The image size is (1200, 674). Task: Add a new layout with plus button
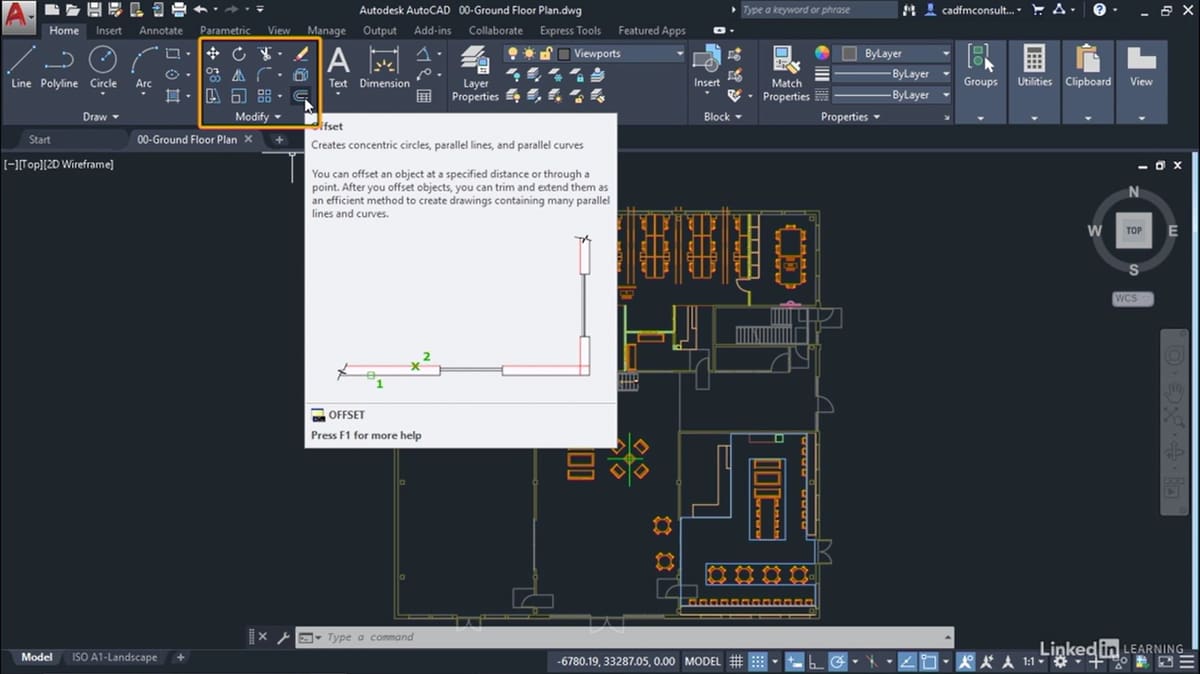pyautogui.click(x=181, y=657)
